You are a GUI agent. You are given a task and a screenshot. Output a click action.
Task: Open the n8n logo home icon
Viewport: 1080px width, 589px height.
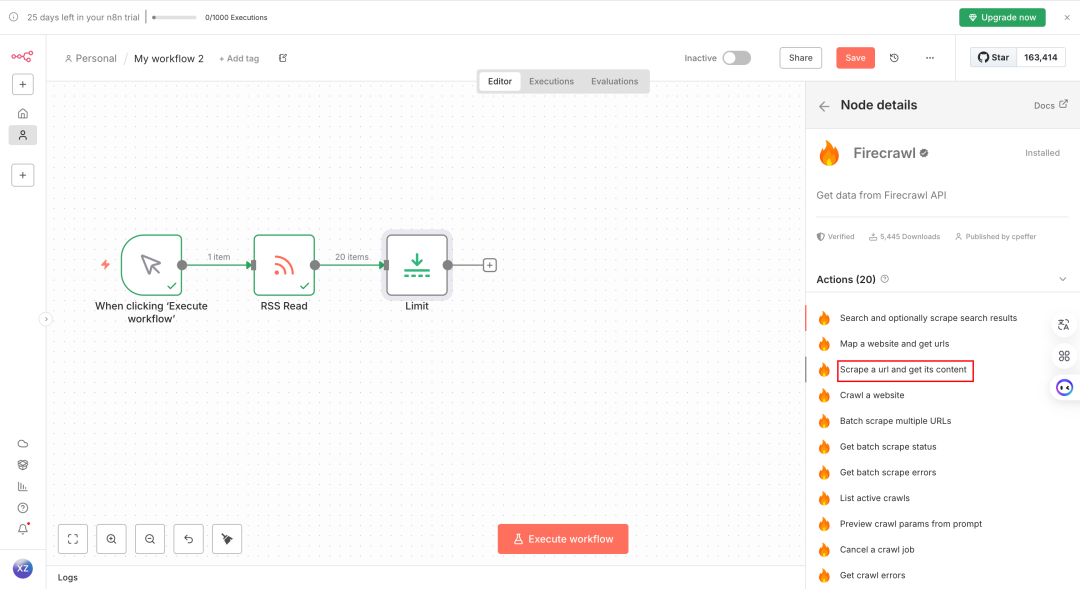(22, 56)
